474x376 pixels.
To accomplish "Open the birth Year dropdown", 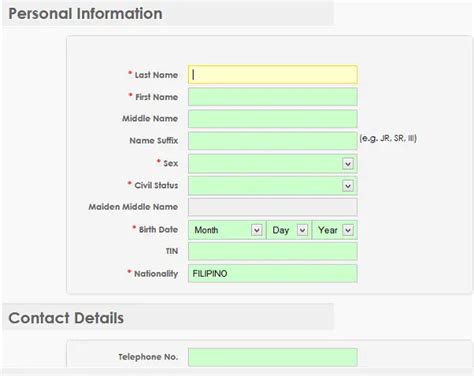I will click(335, 230).
